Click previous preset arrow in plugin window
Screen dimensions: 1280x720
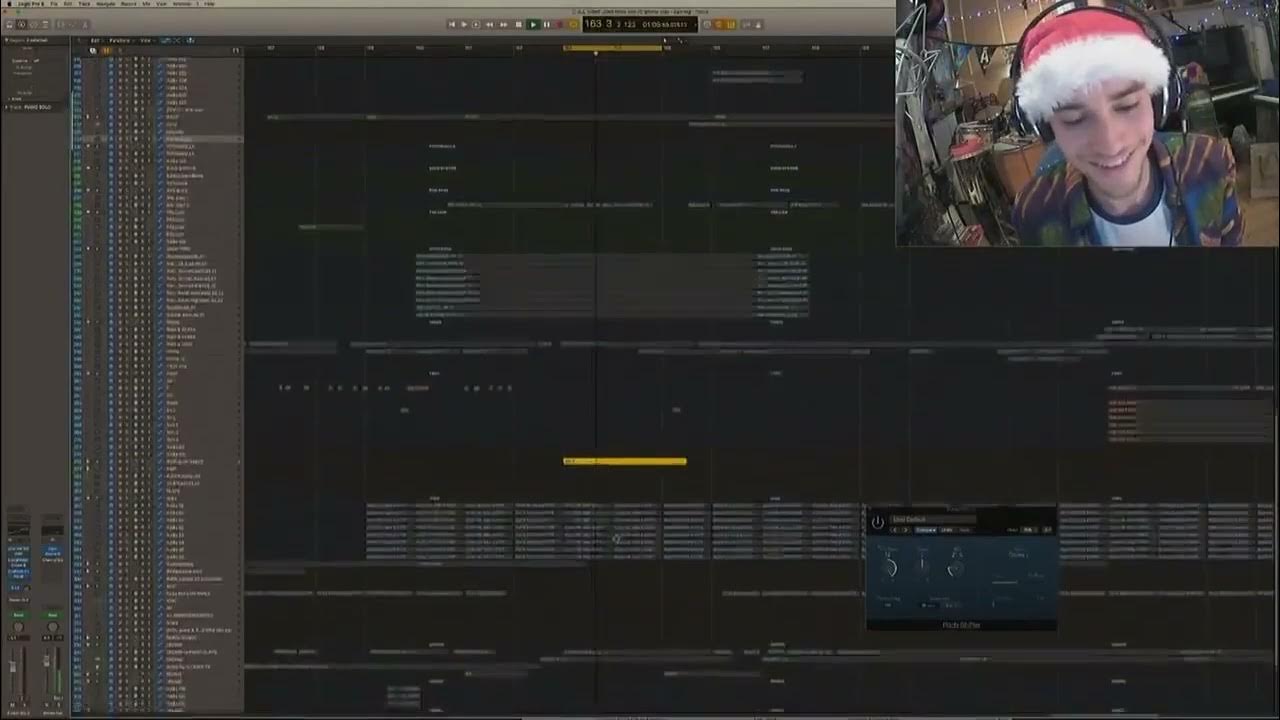(x=893, y=530)
